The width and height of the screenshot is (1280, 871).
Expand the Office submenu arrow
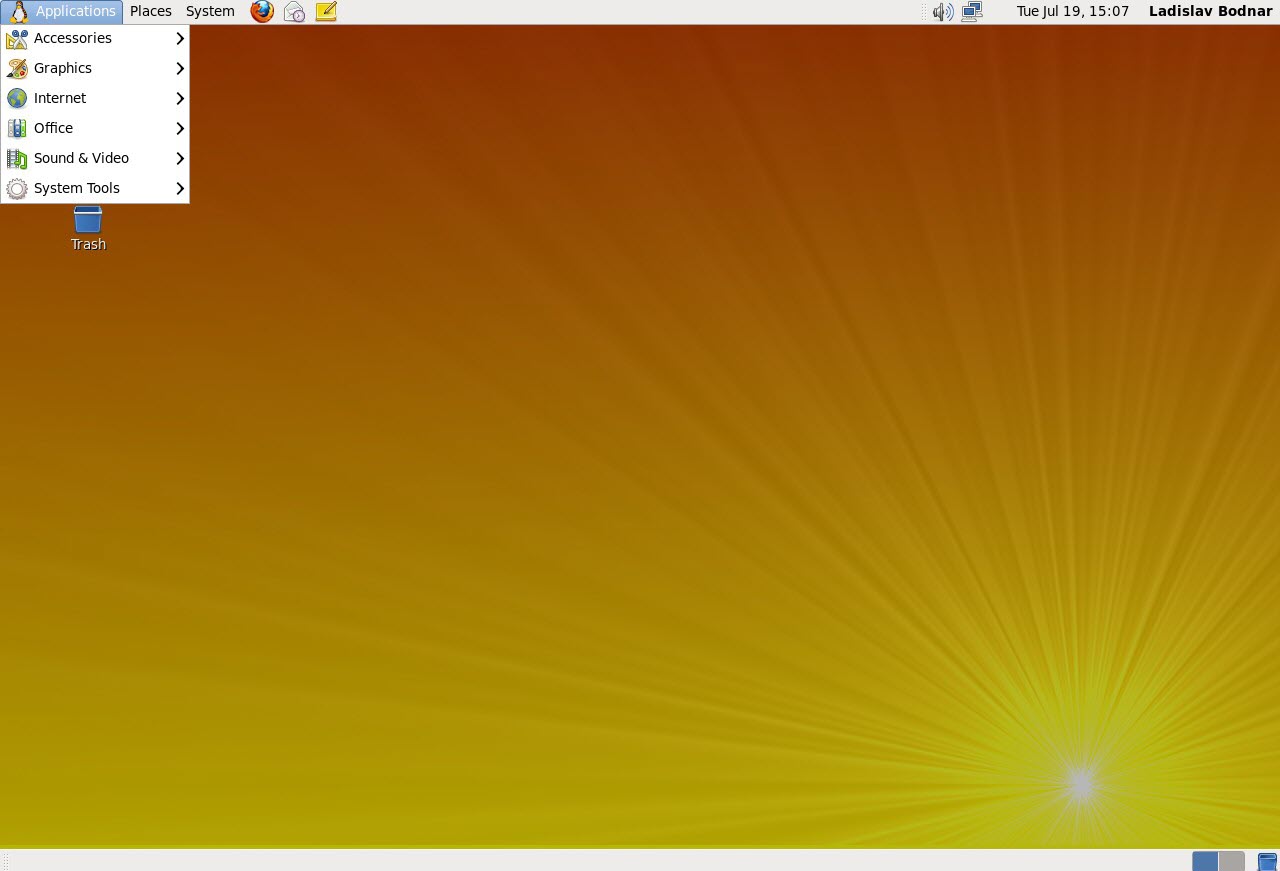(x=180, y=129)
